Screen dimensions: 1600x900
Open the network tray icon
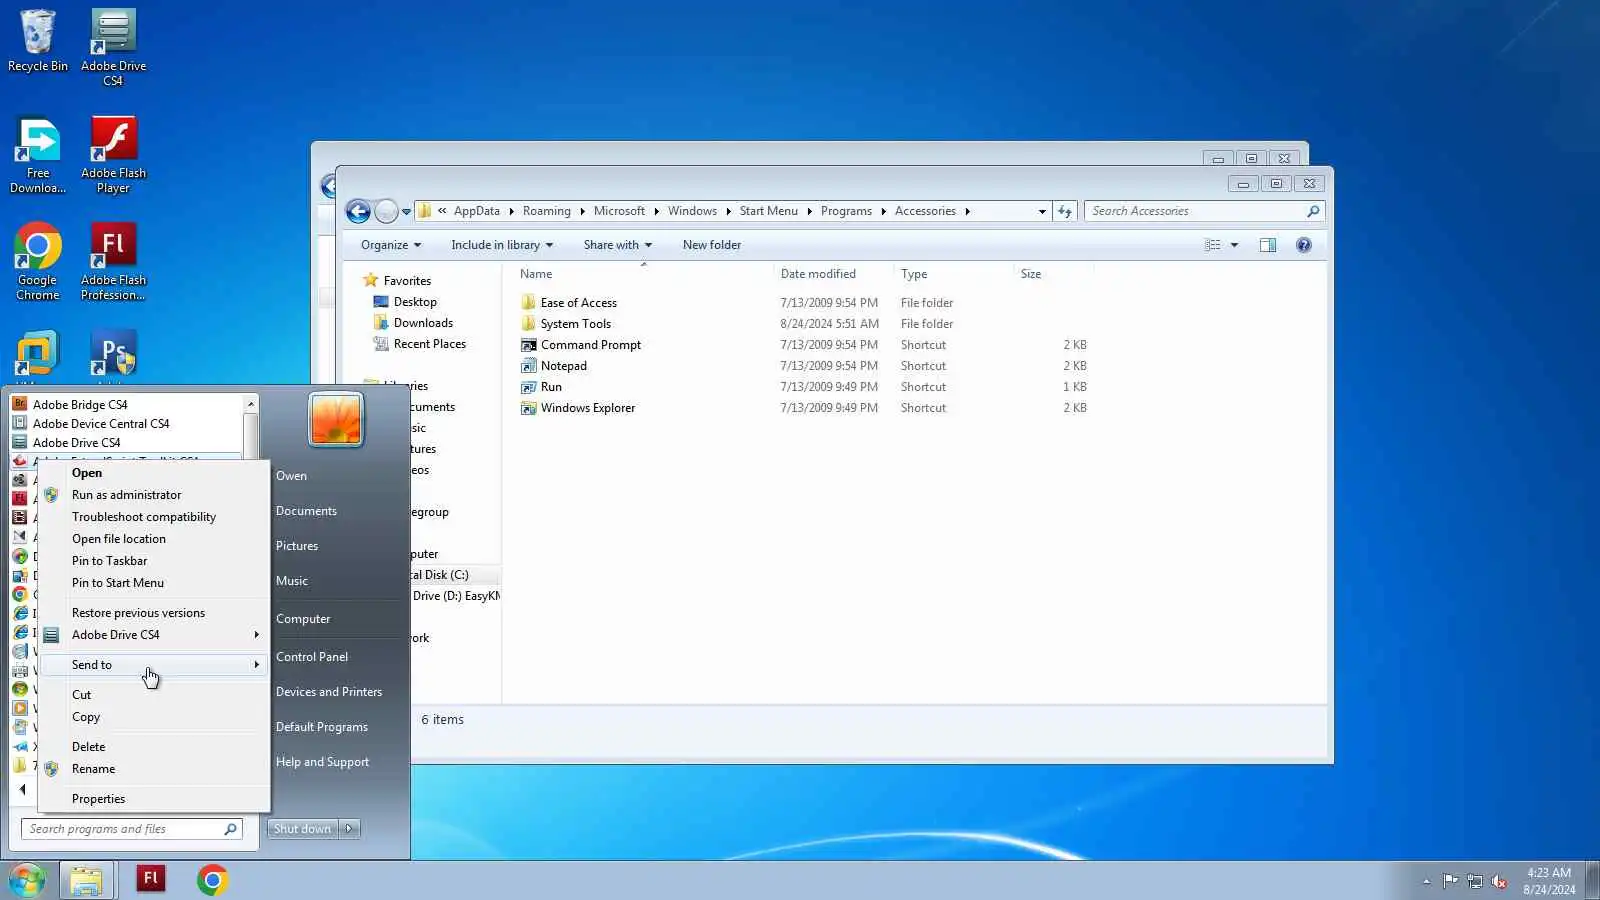(x=1474, y=881)
